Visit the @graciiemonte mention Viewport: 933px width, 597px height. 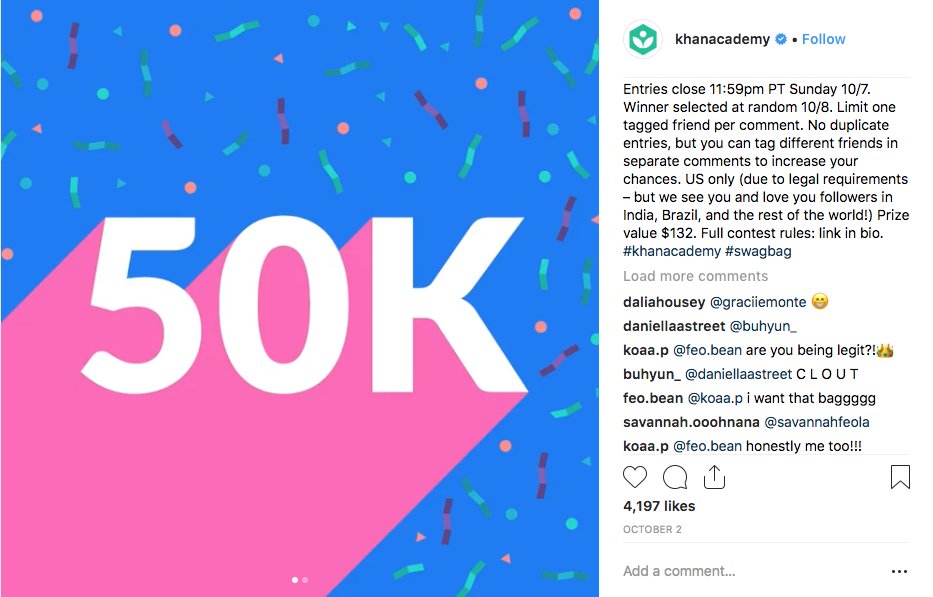tap(757, 302)
